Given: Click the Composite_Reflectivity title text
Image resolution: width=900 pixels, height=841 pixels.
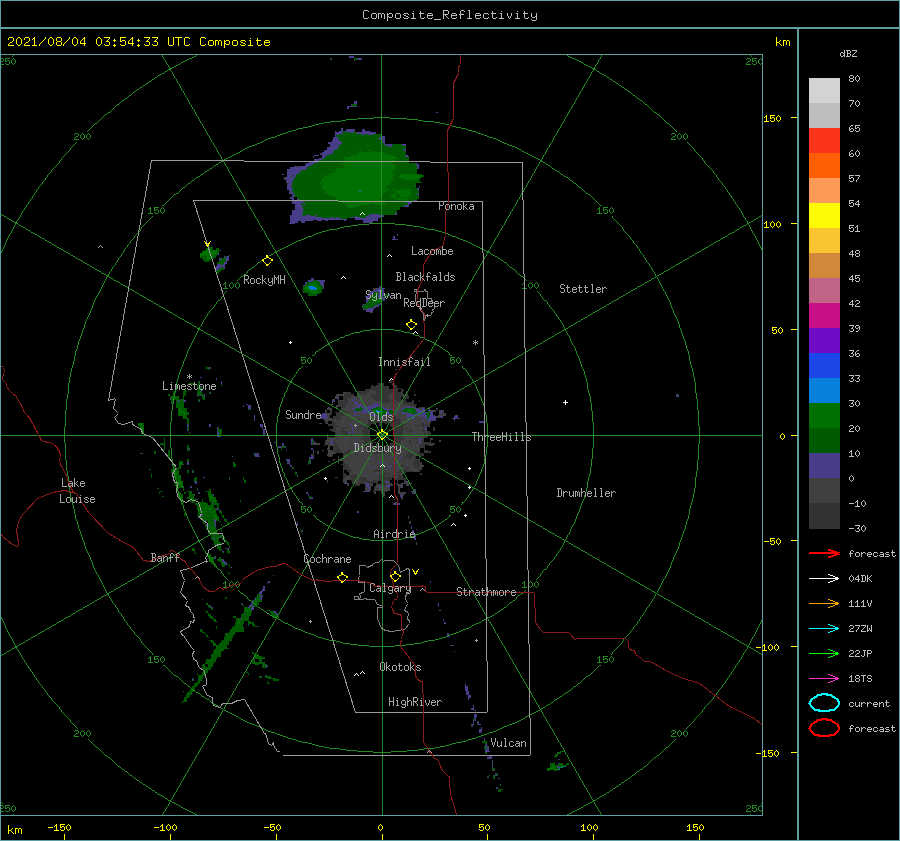Looking at the screenshot, I should click(449, 15).
